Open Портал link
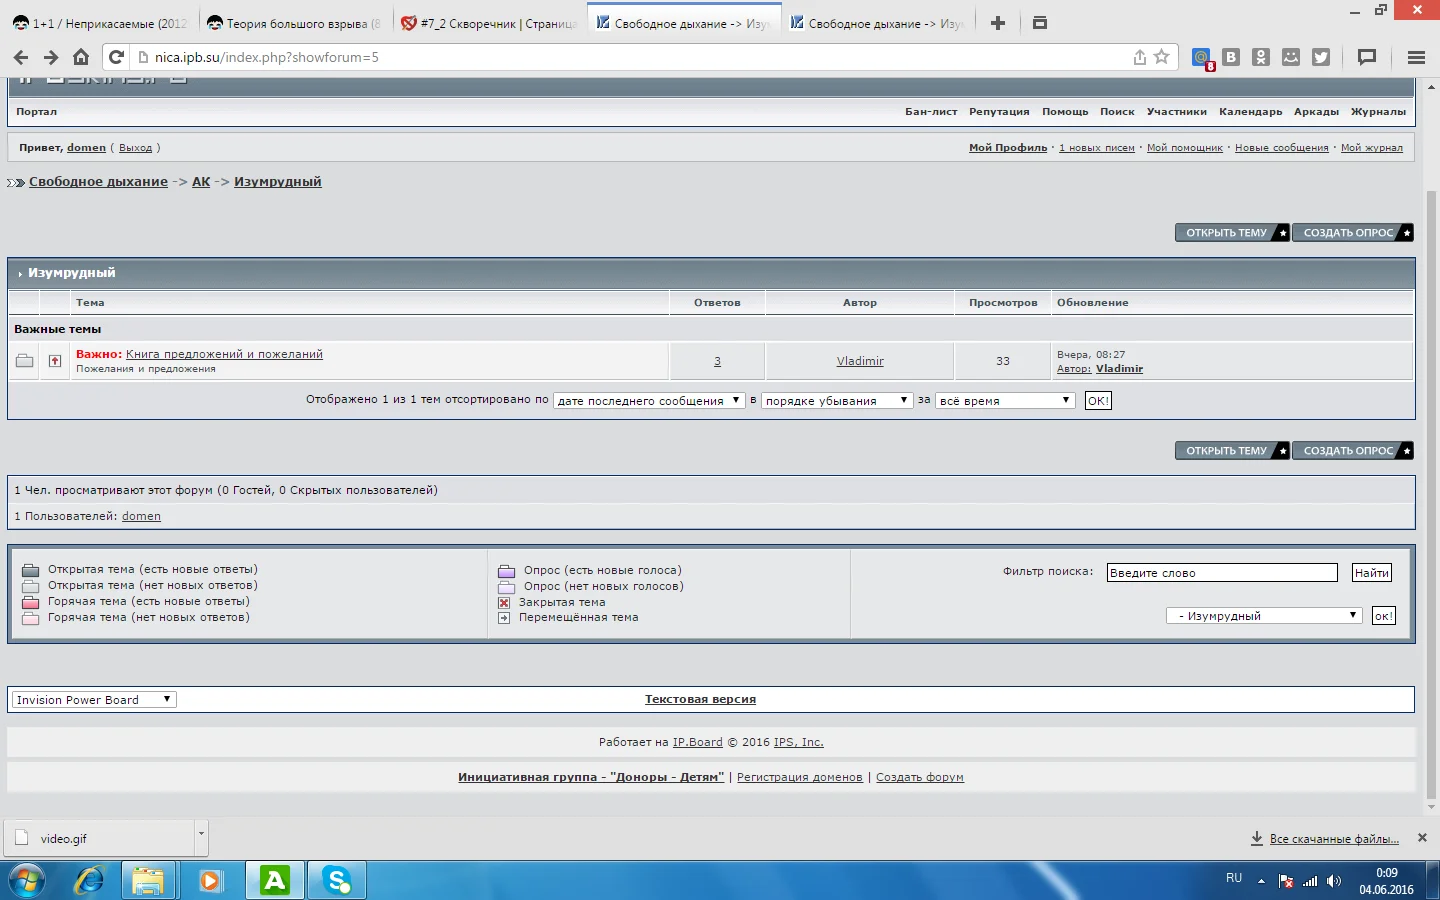This screenshot has width=1440, height=900. (x=36, y=112)
